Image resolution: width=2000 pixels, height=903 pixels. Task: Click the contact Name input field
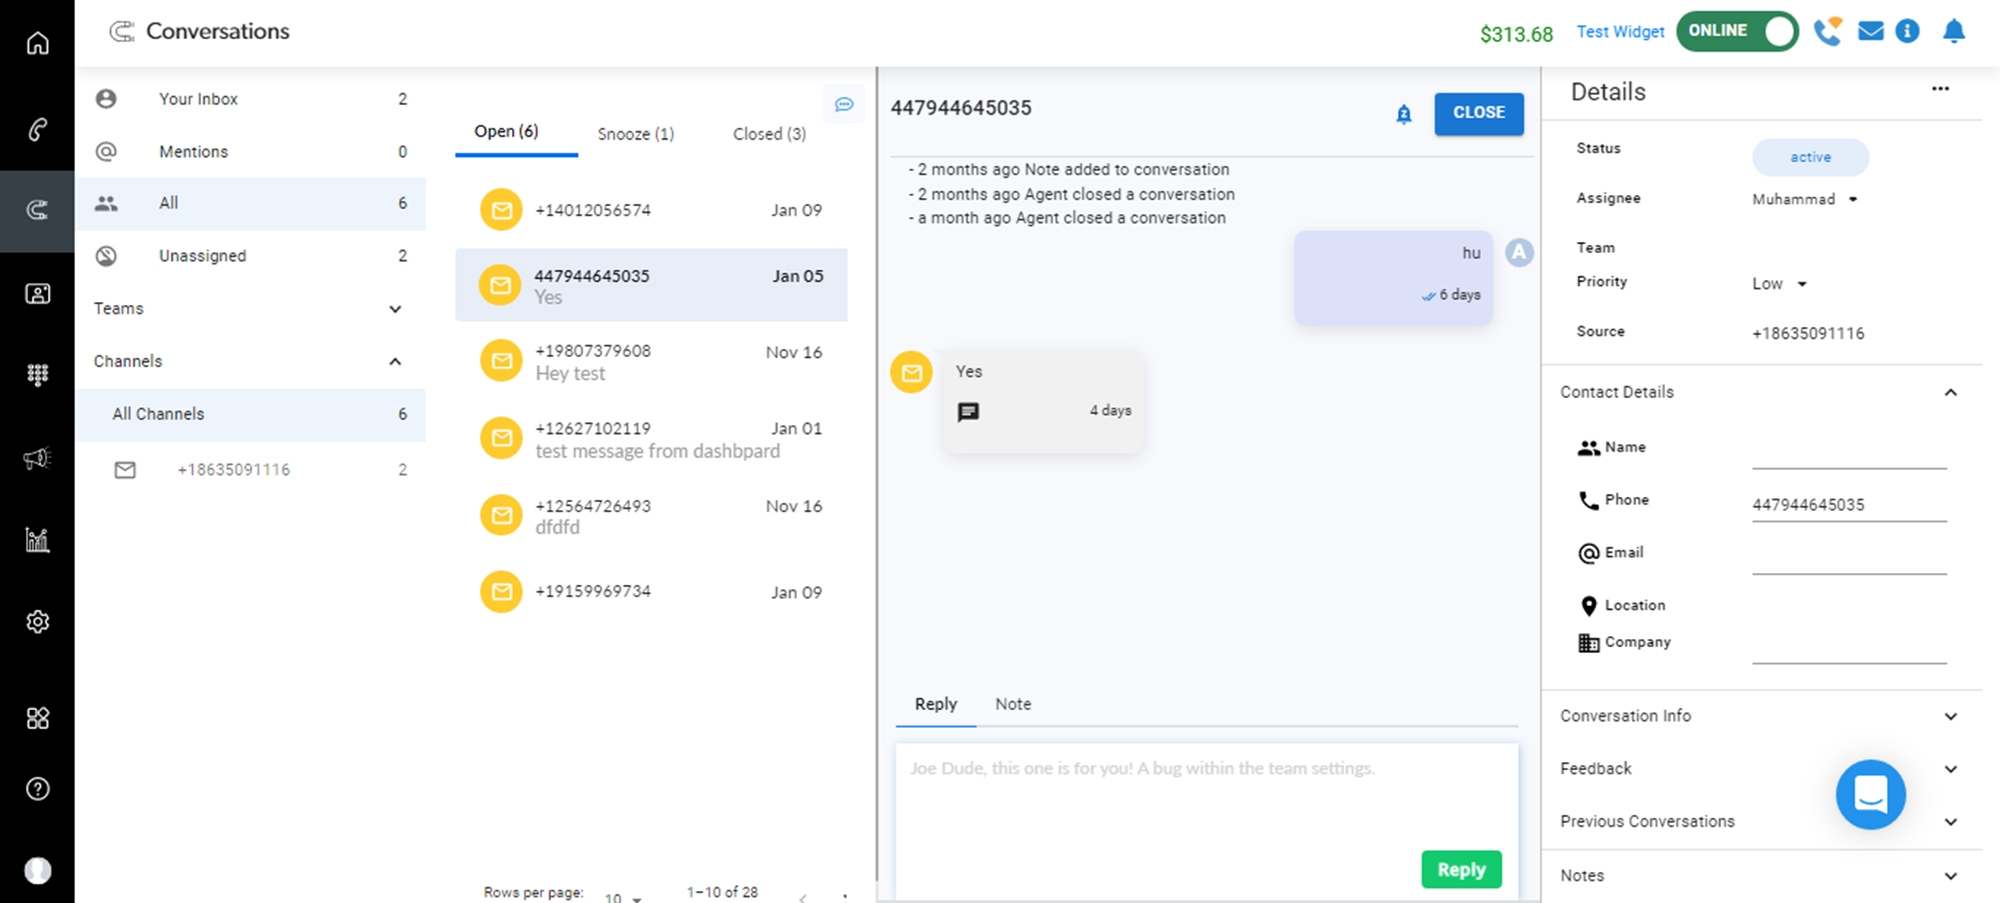pyautogui.click(x=1848, y=452)
